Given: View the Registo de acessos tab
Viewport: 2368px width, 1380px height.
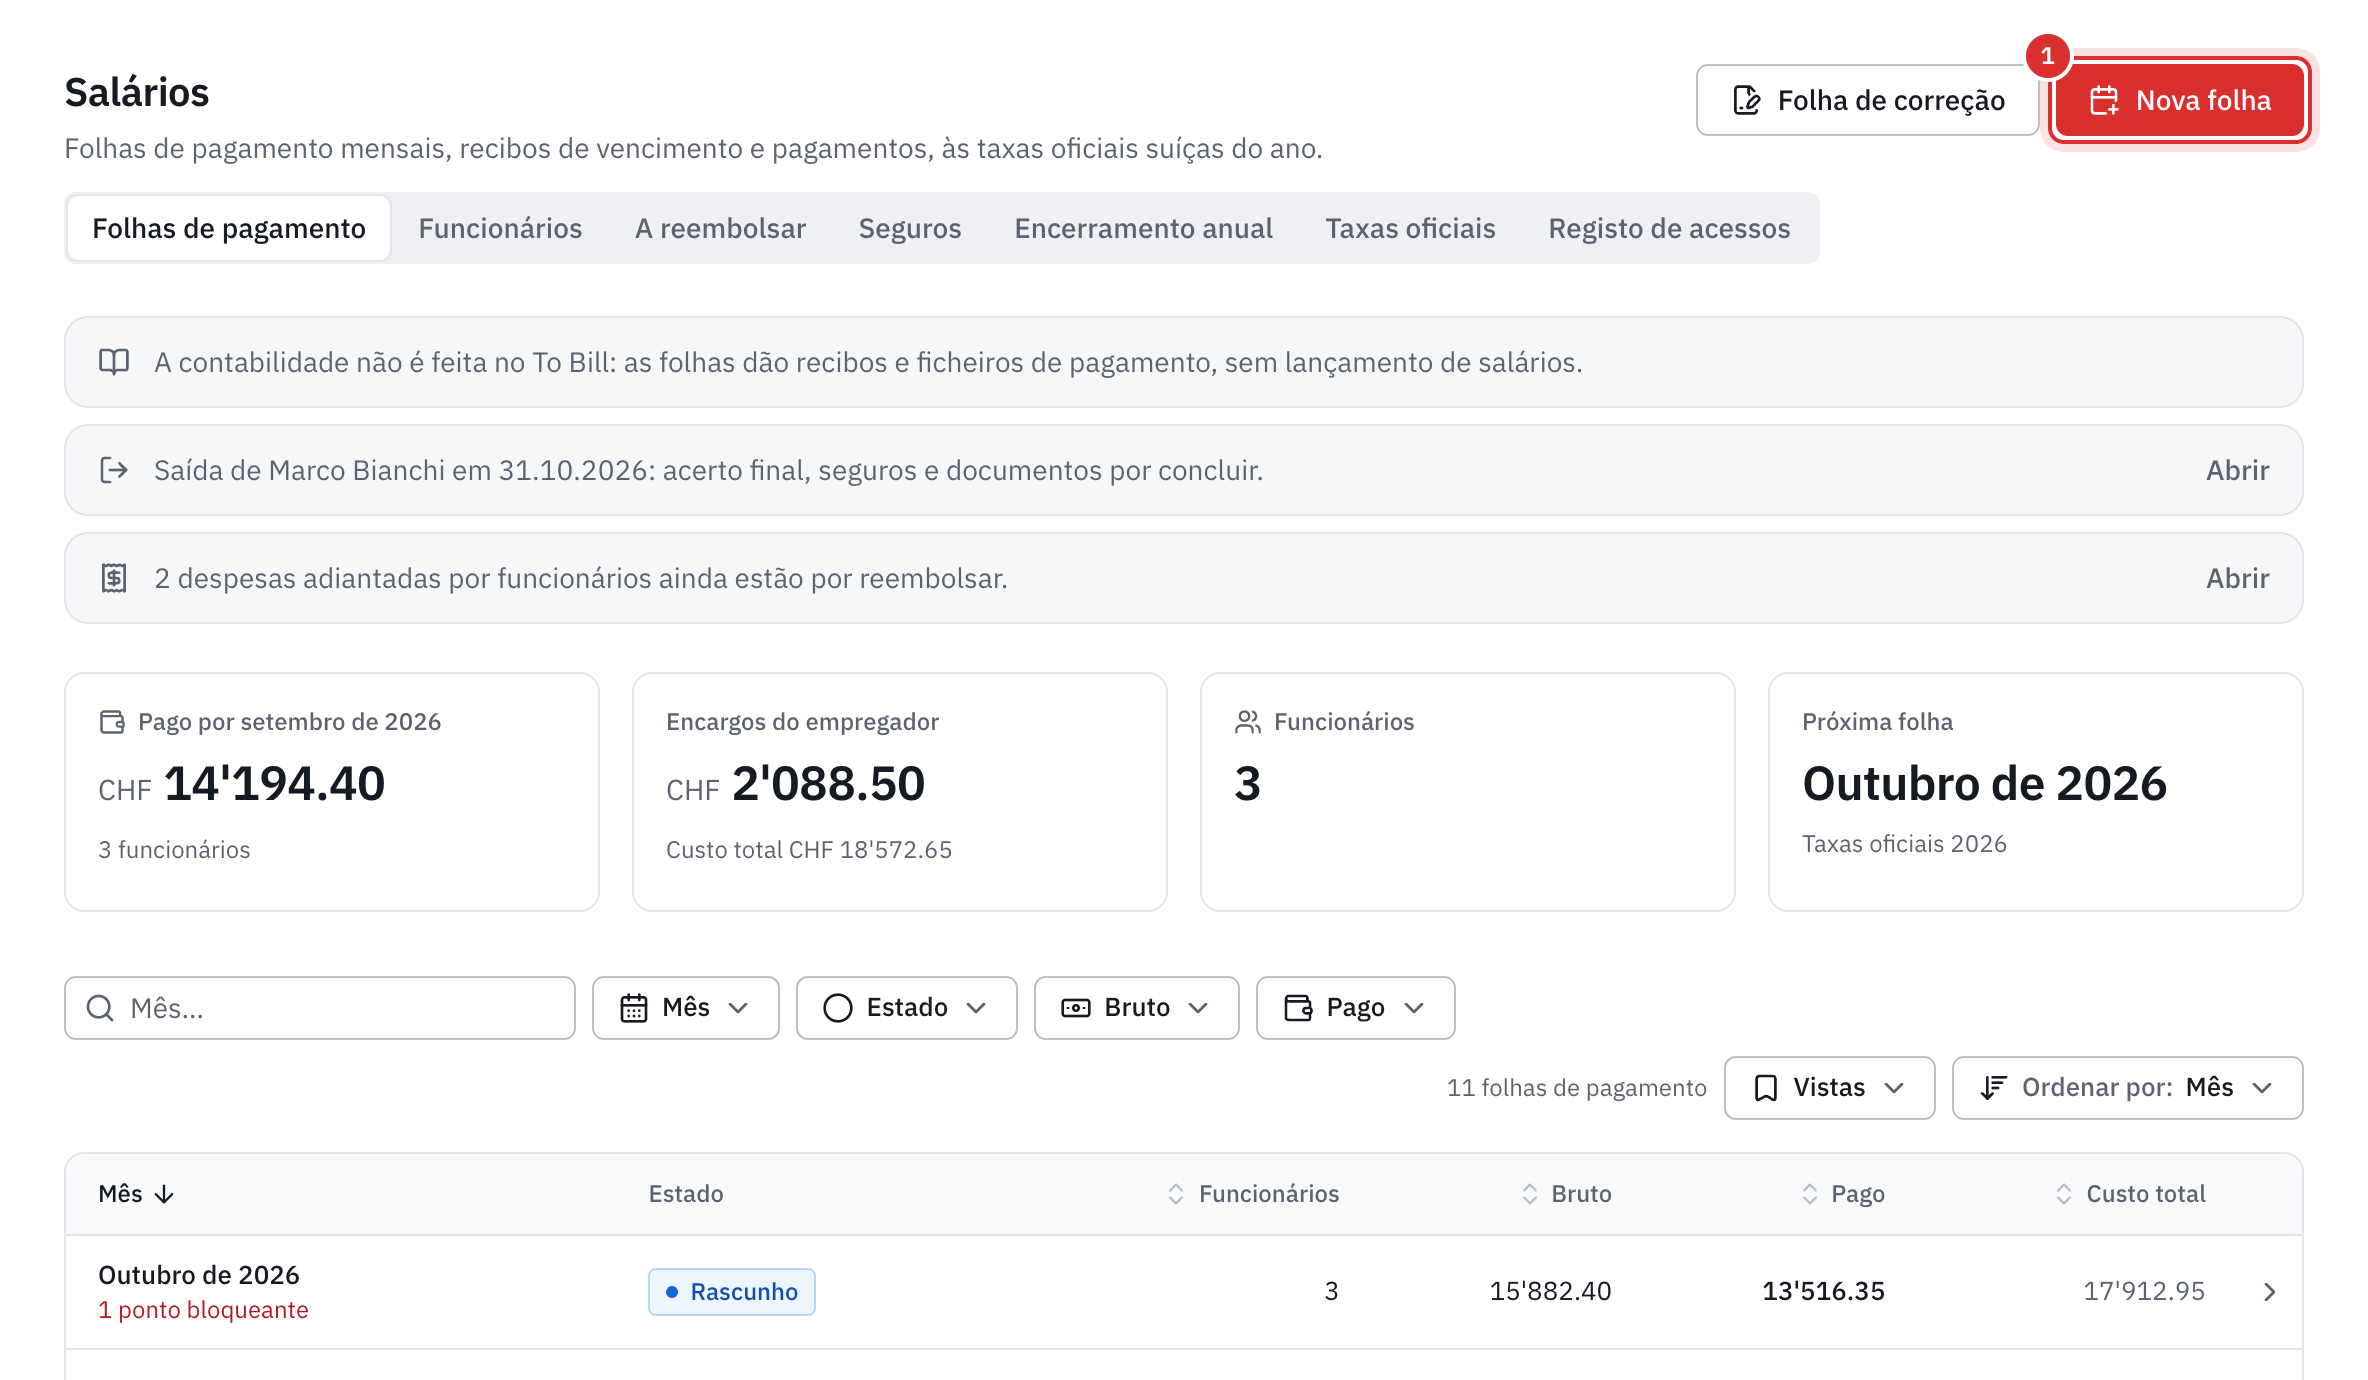Looking at the screenshot, I should coord(1669,228).
